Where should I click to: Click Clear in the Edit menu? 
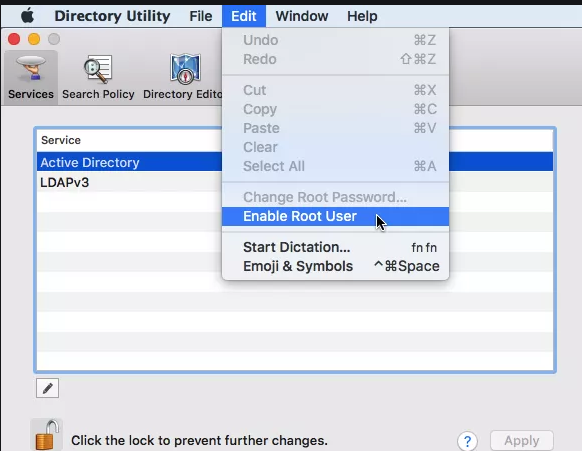point(336,147)
